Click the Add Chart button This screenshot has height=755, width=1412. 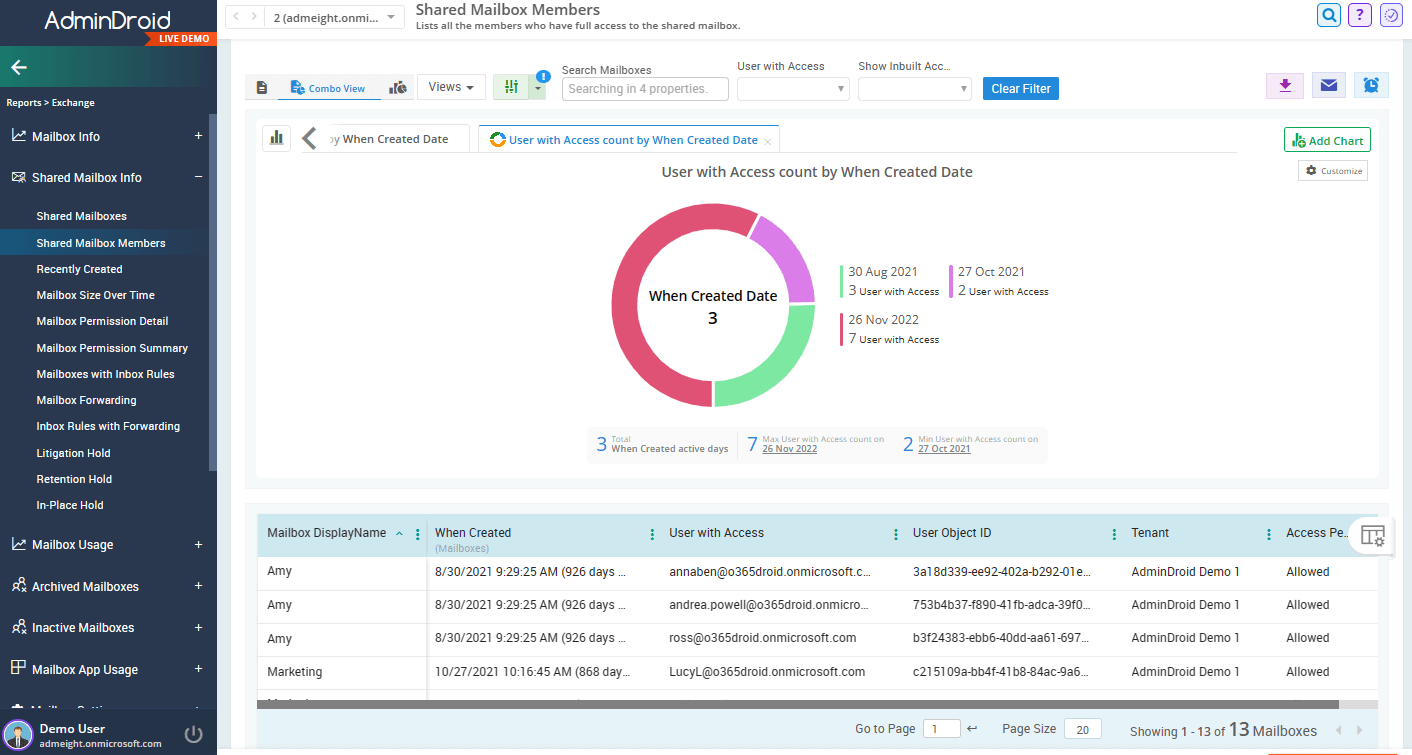click(x=1327, y=140)
